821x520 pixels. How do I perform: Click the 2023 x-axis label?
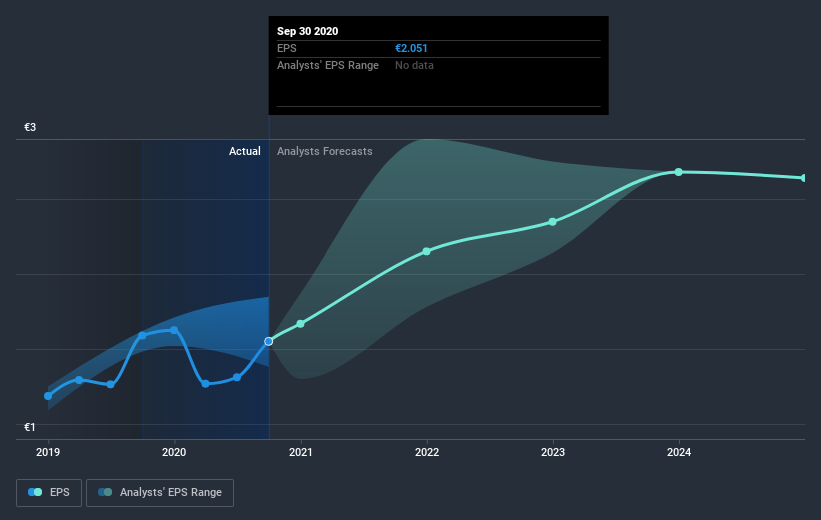553,452
